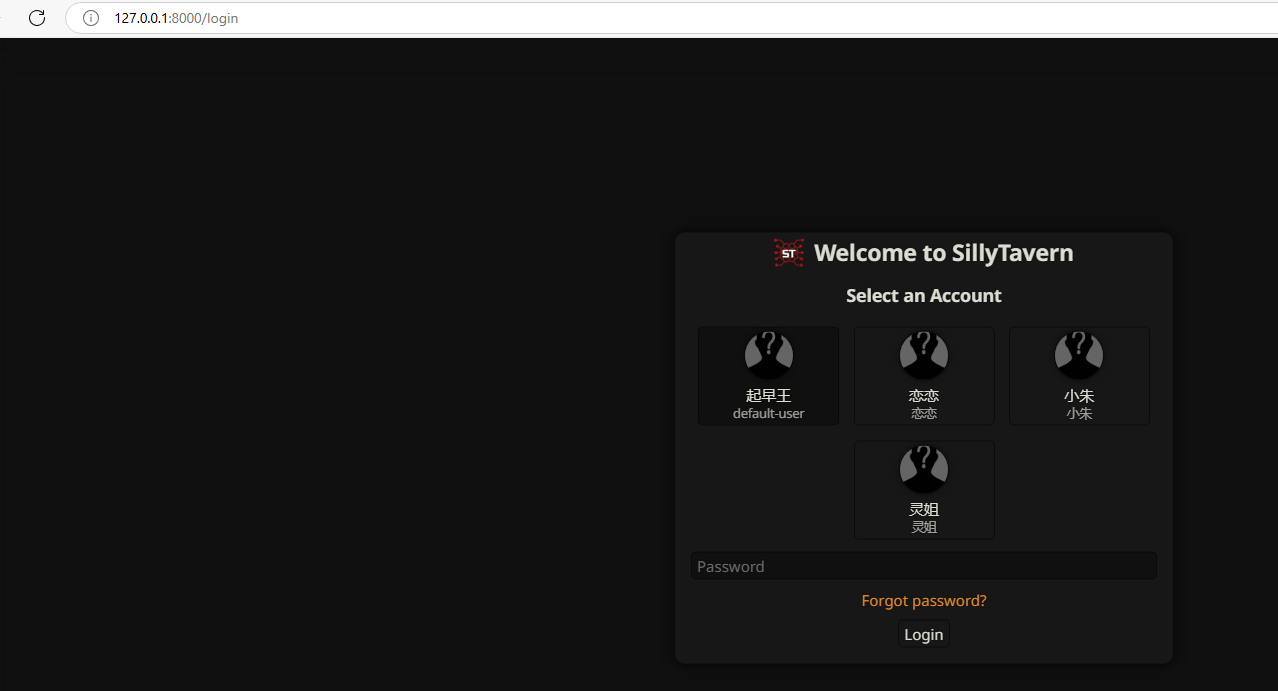This screenshot has height=691, width=1278.
Task: Click the avatar icon of 灵姐
Action: coord(924,469)
